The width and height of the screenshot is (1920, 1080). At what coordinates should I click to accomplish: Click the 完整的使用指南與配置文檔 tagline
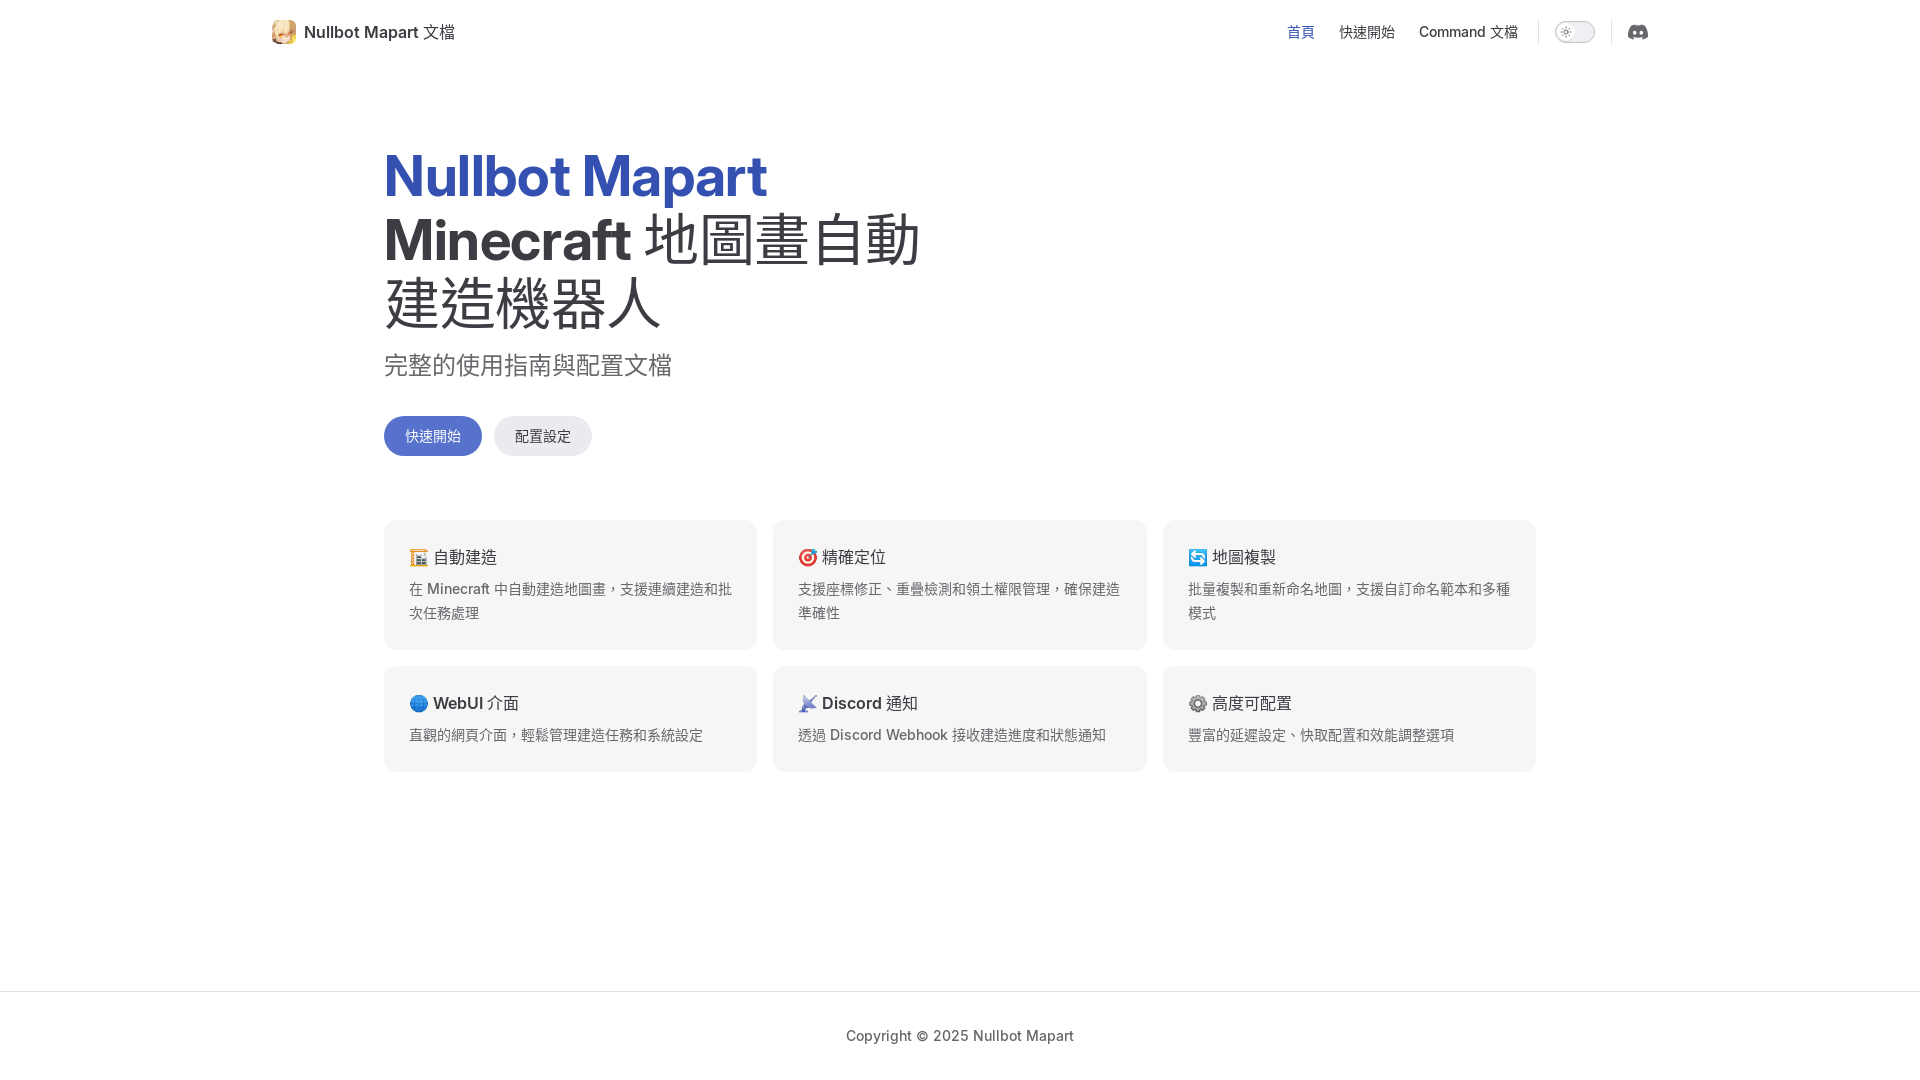point(528,365)
